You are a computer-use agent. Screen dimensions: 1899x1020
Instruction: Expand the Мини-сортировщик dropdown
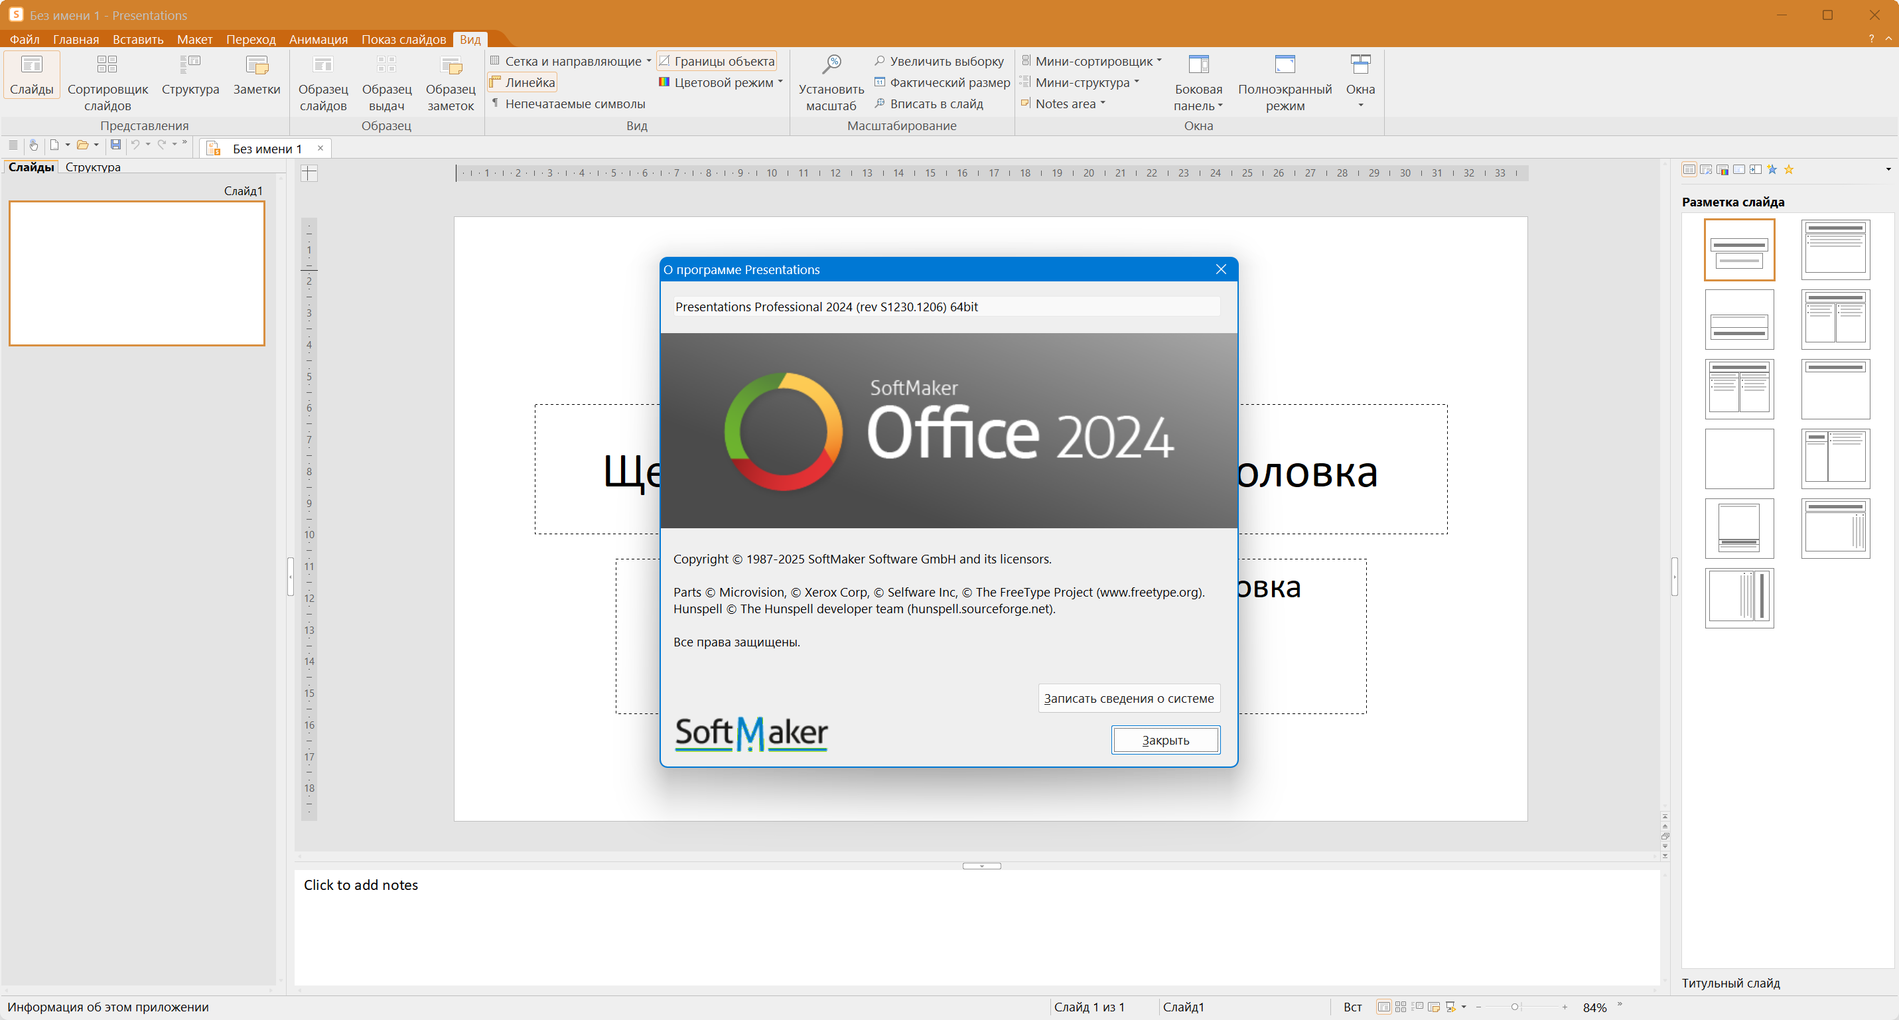(1159, 61)
